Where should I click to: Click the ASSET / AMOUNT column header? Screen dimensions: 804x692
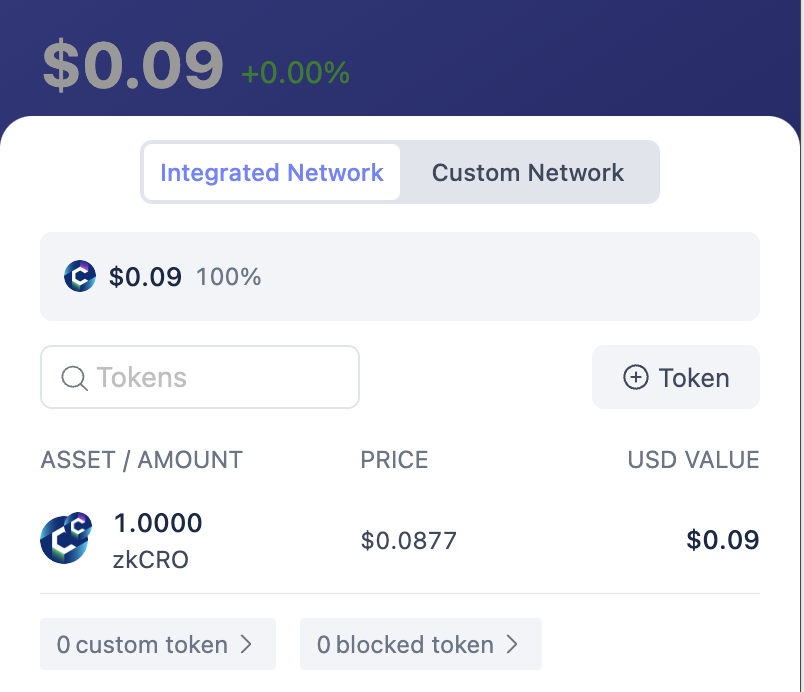(141, 460)
